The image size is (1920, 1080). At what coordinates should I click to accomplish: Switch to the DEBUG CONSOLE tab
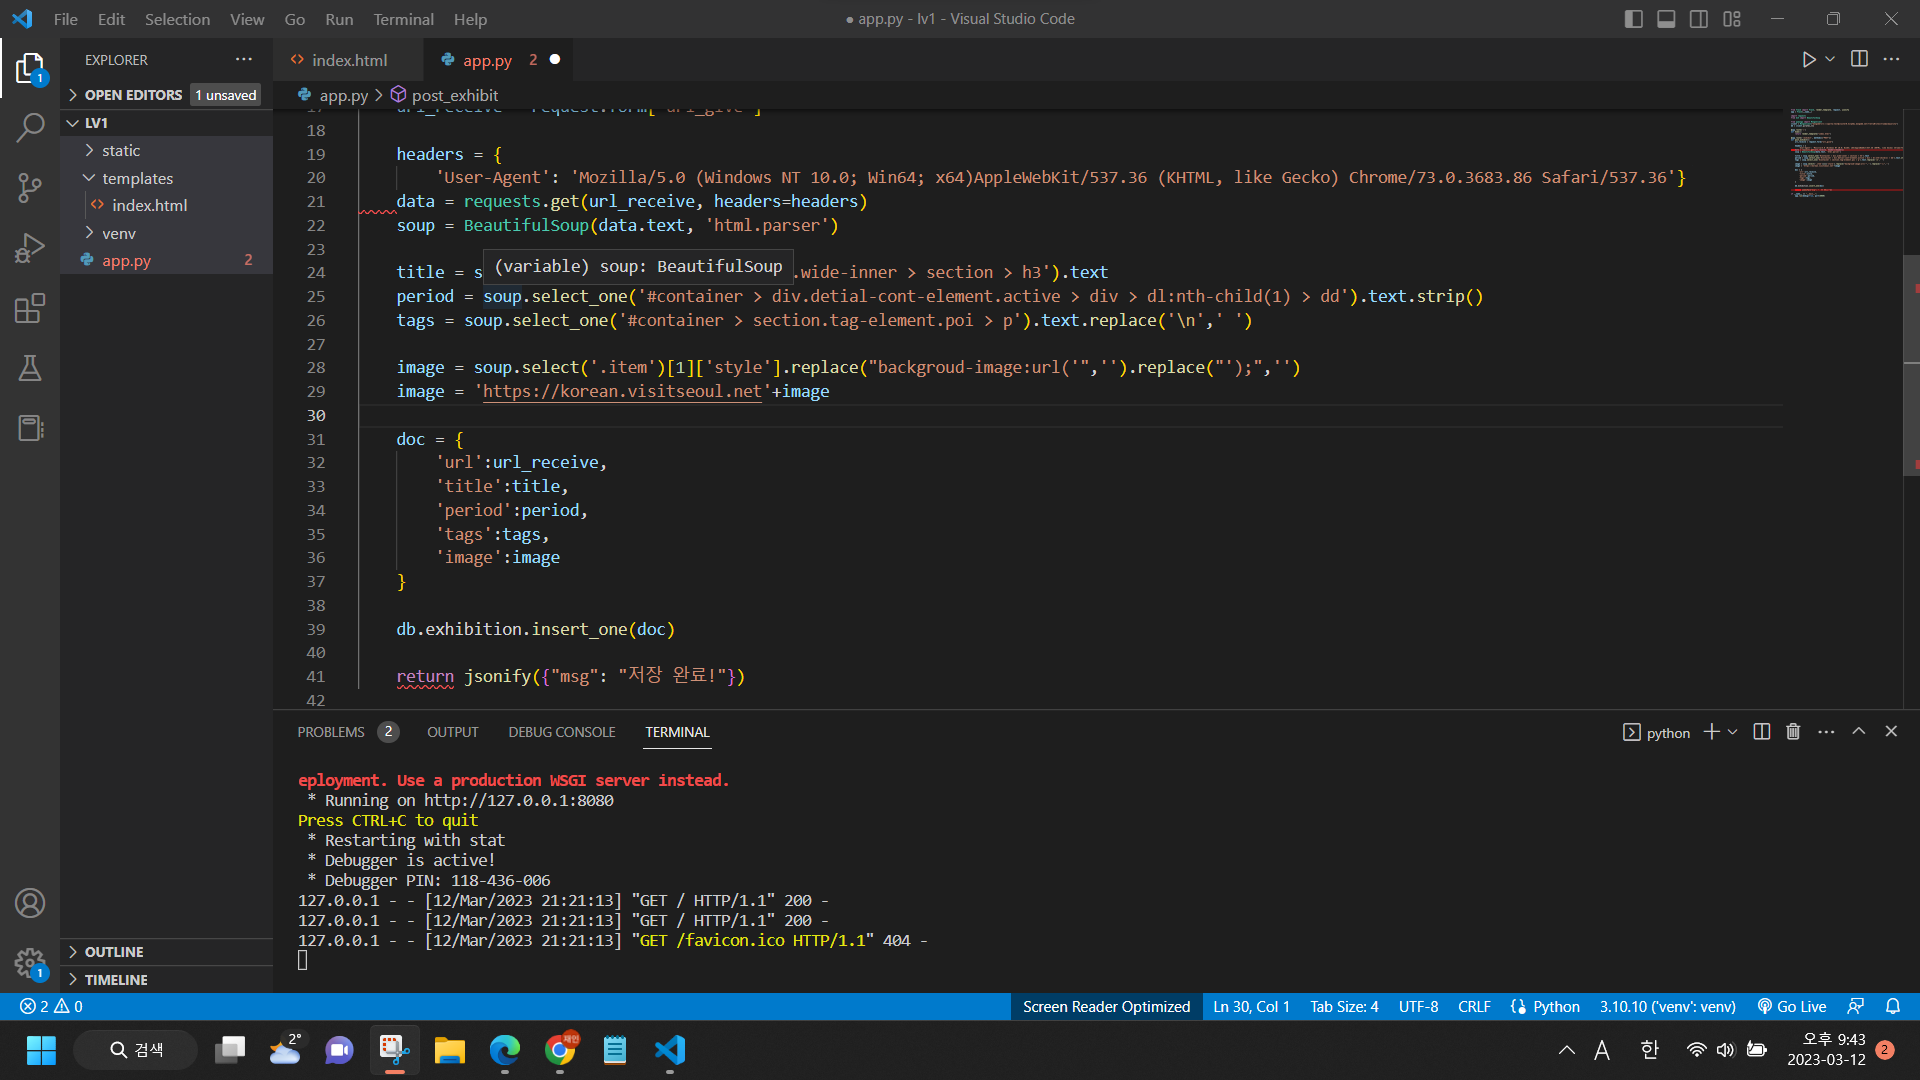(561, 732)
